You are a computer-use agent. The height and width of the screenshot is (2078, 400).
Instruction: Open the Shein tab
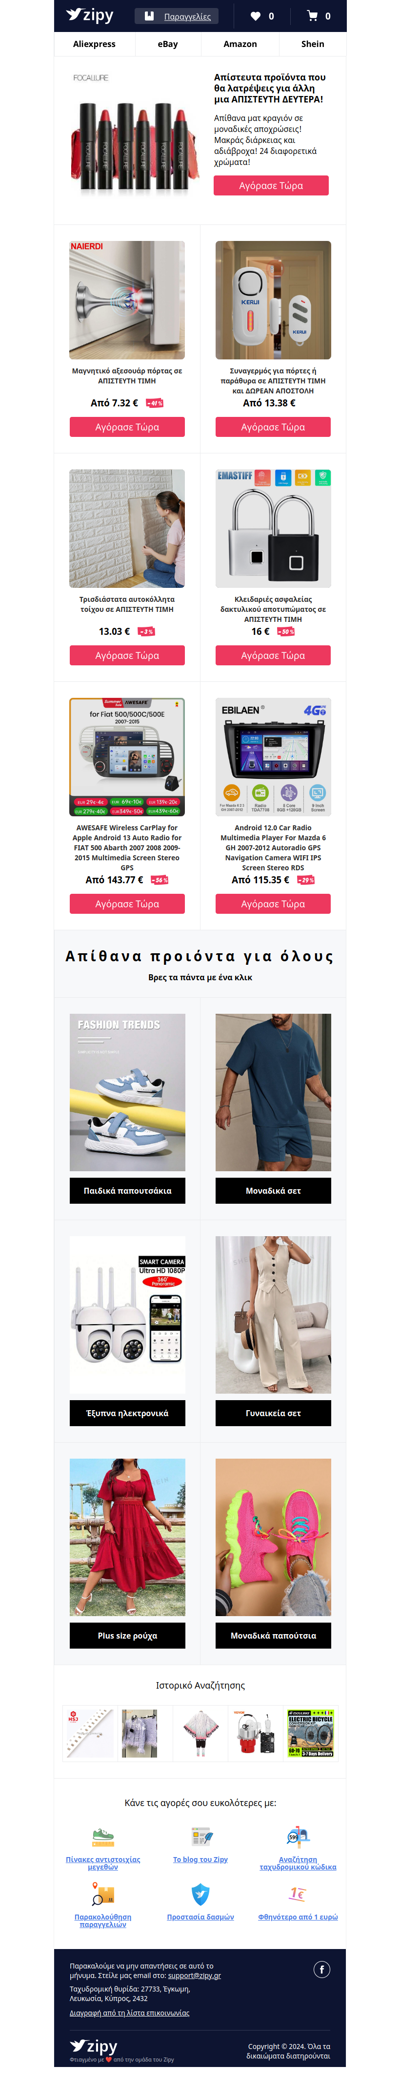point(313,44)
